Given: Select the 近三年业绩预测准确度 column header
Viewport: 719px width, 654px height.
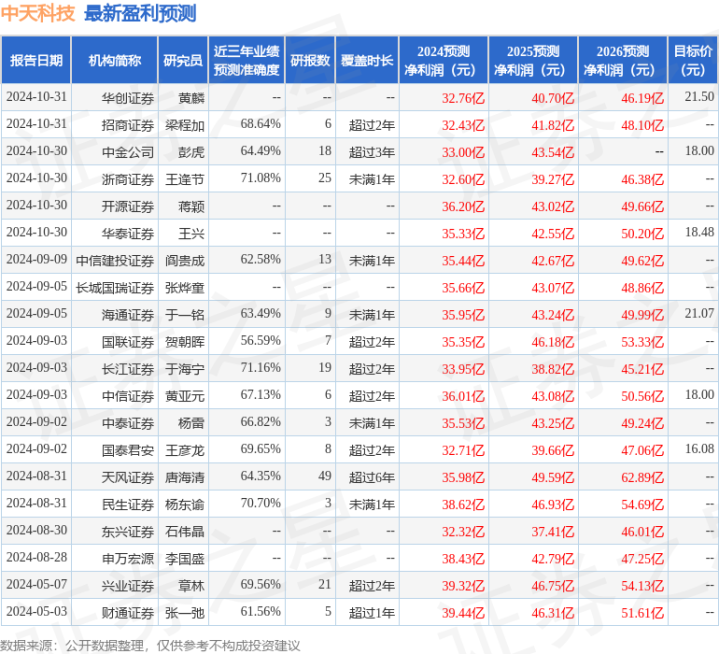Looking at the screenshot, I should point(247,60).
